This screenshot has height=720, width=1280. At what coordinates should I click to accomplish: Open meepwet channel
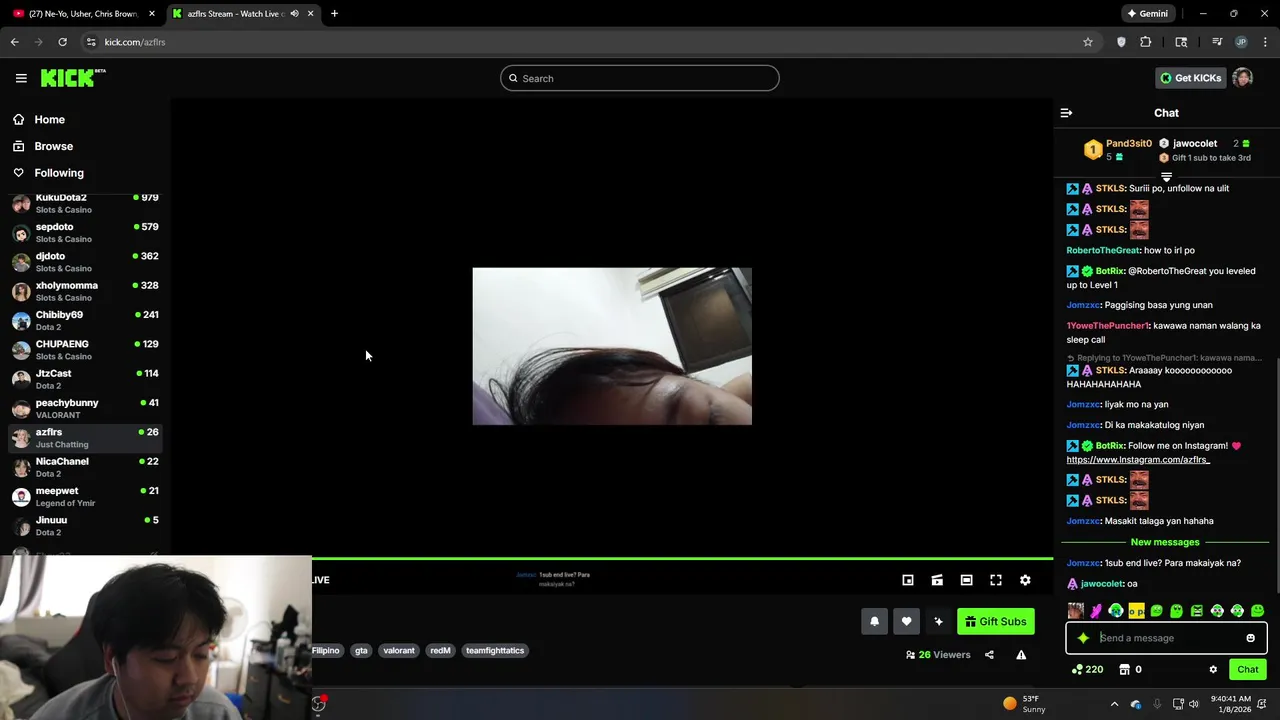[85, 497]
